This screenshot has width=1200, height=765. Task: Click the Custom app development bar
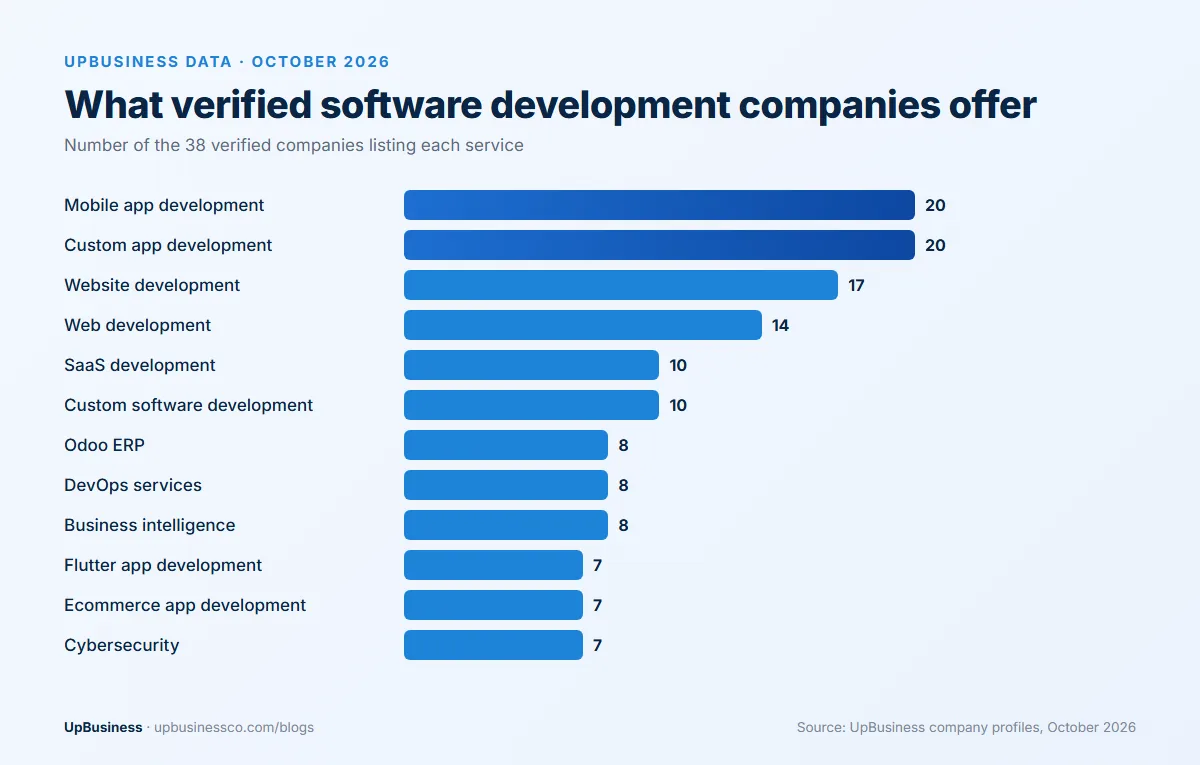coord(659,245)
